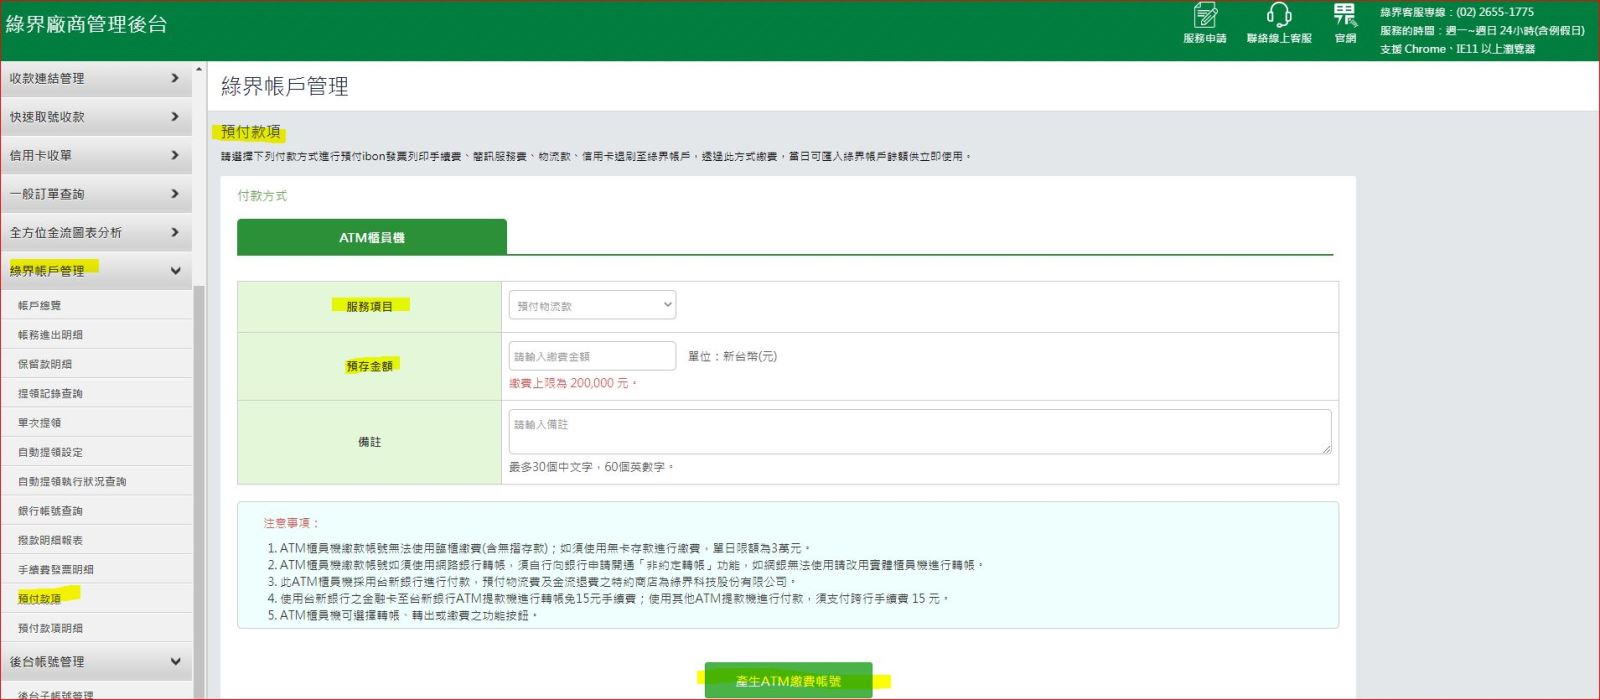Click the 付款方式 section label
The width and height of the screenshot is (1600, 700).
point(262,196)
